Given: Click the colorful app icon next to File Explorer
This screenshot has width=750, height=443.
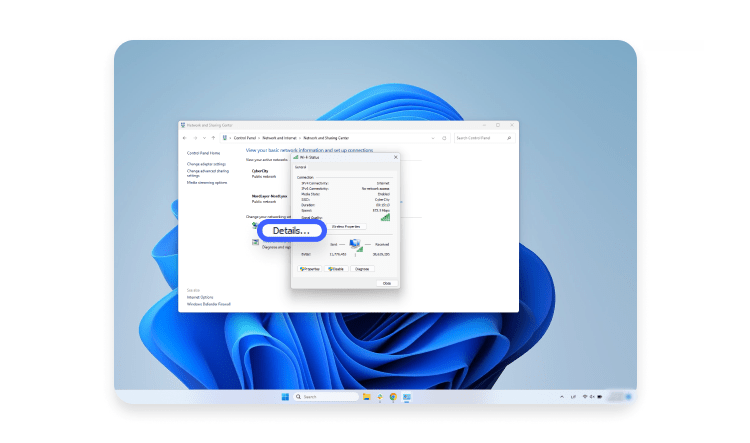Looking at the screenshot, I should pyautogui.click(x=380, y=397).
